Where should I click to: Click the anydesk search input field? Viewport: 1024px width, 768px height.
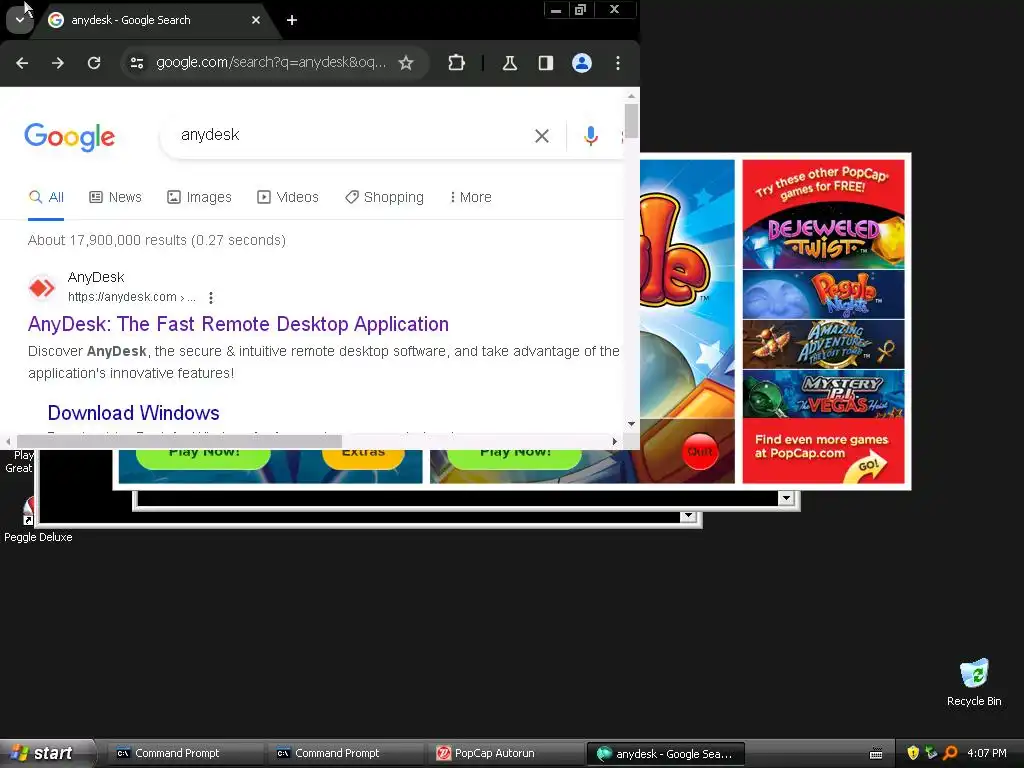353,135
